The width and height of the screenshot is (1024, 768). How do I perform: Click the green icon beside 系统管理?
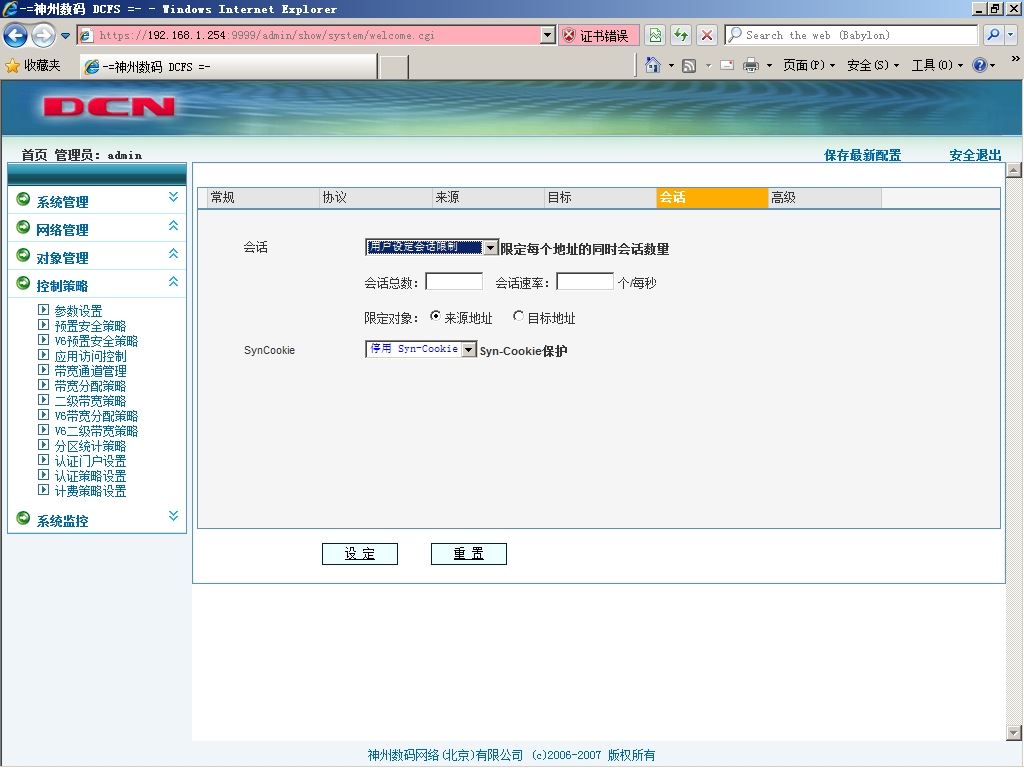pos(23,199)
